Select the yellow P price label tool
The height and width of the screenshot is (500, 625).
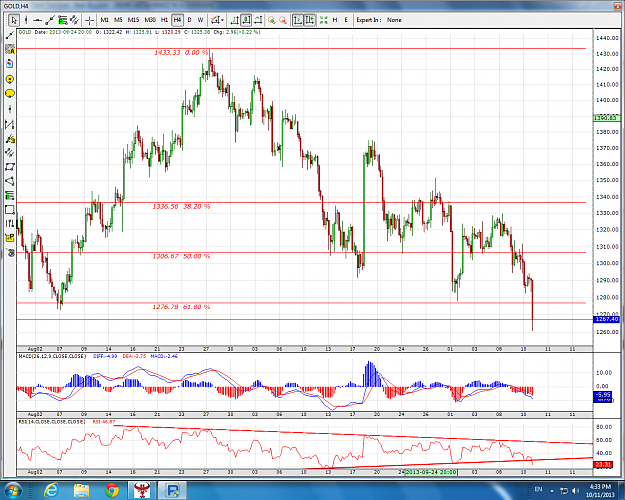coord(10,238)
